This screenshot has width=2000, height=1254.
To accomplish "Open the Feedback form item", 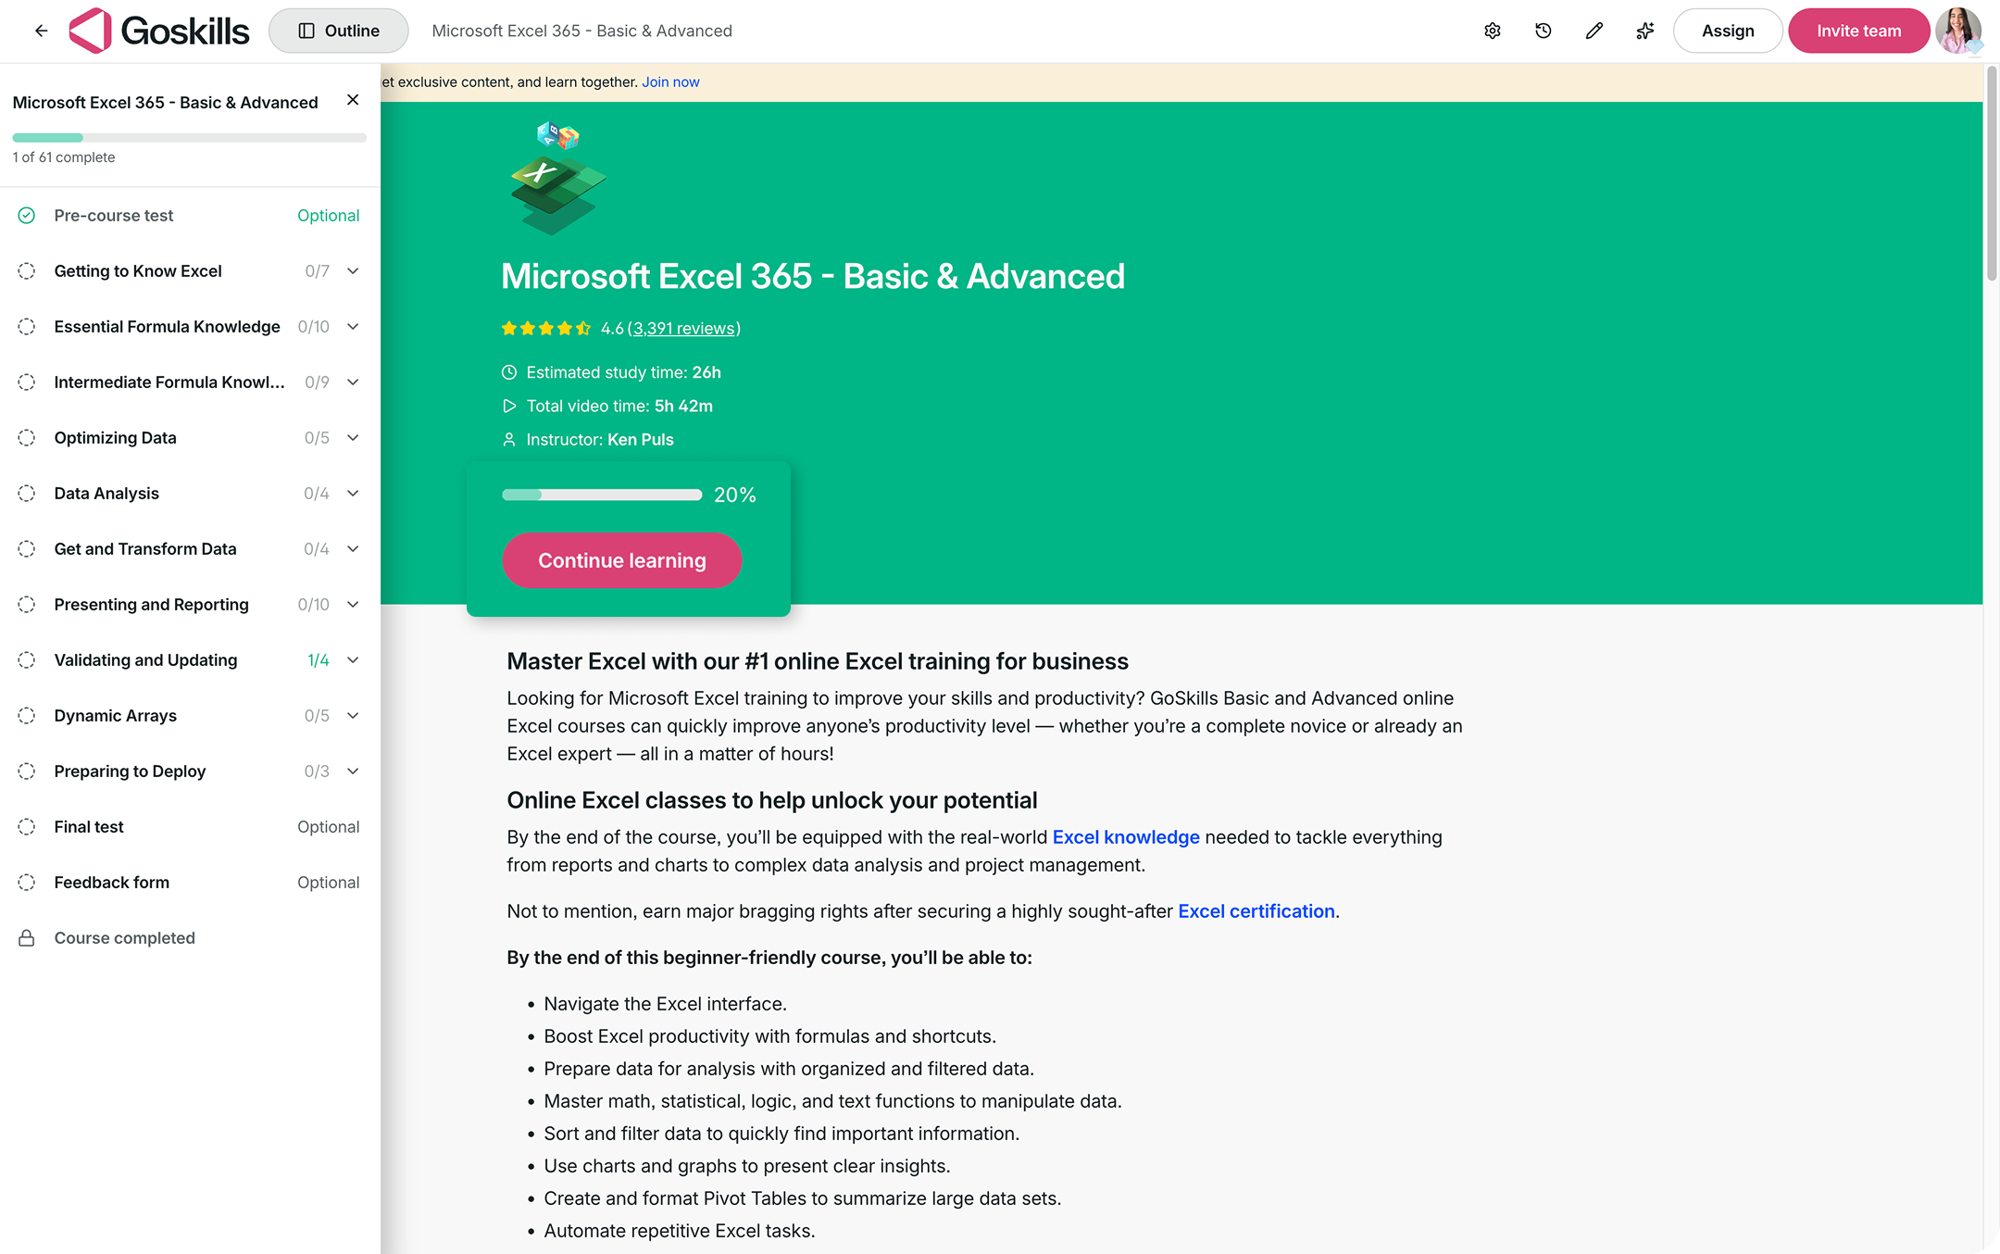I will [x=189, y=882].
